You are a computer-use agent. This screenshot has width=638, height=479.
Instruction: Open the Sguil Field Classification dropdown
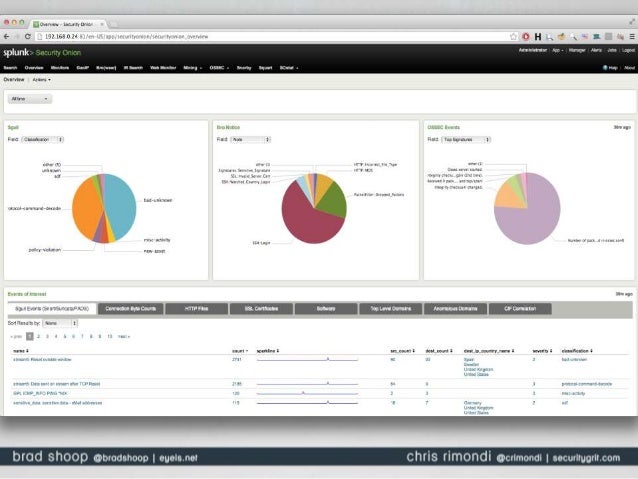coord(43,140)
